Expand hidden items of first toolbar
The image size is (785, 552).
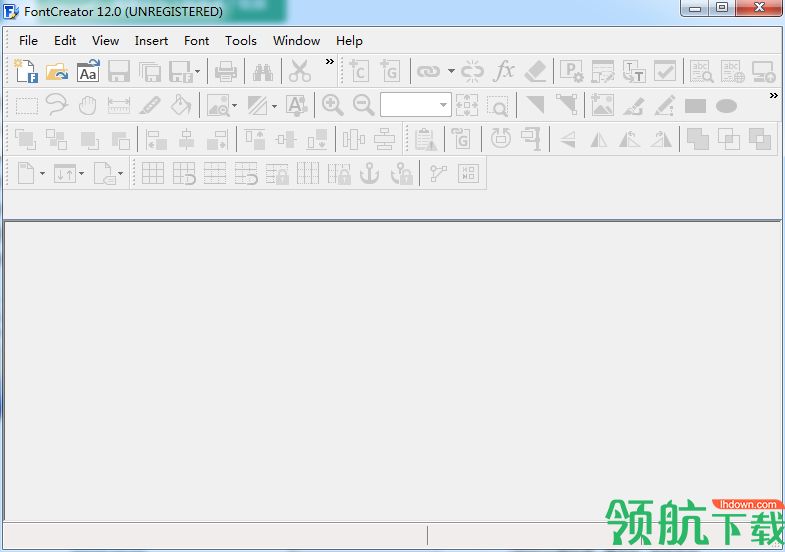click(x=329, y=62)
